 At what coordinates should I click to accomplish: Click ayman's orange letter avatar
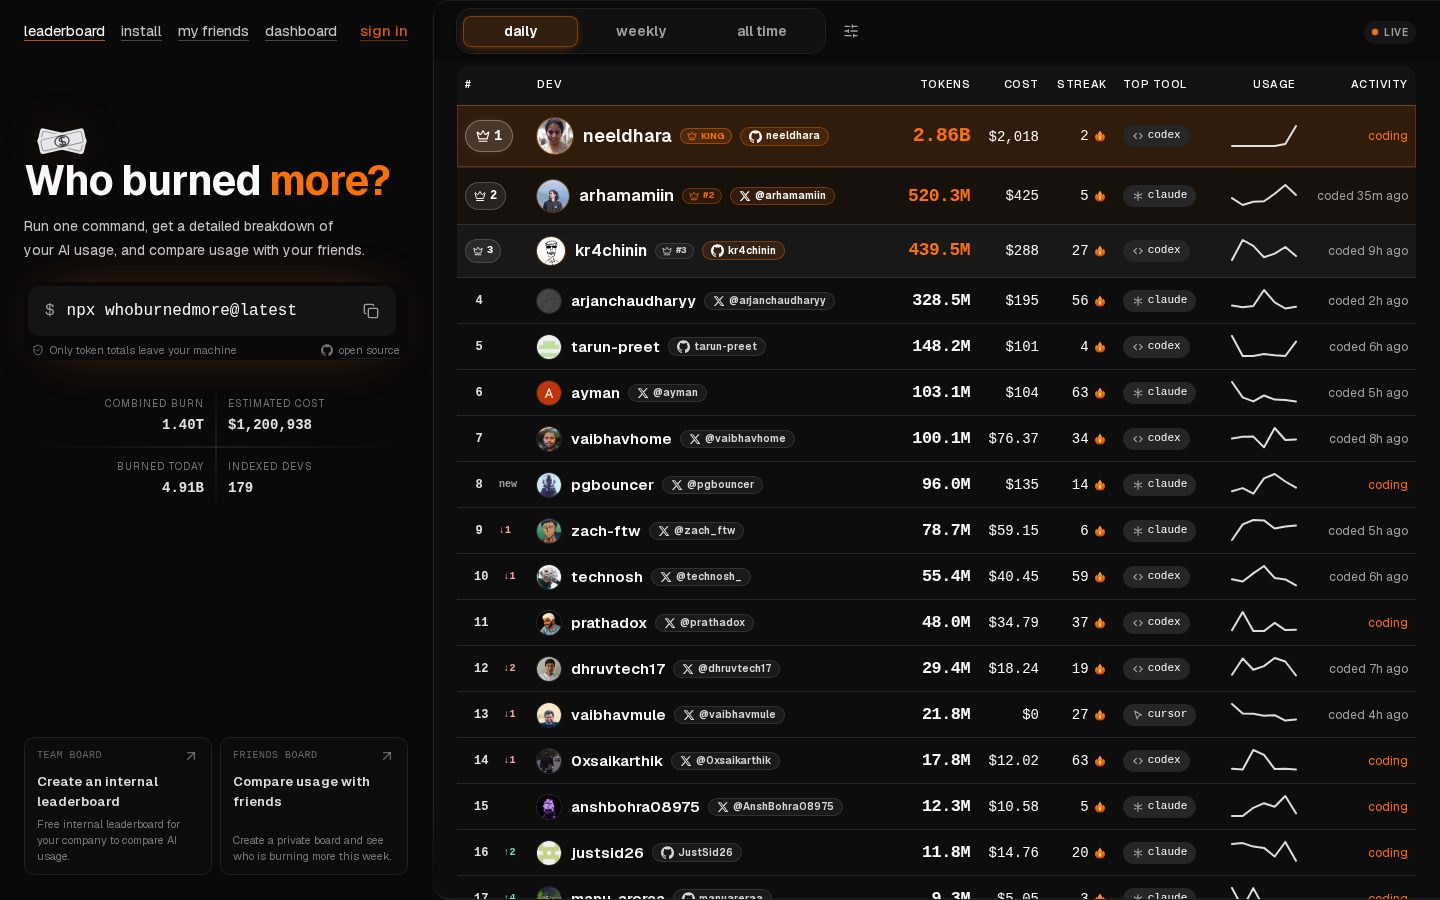(x=549, y=393)
